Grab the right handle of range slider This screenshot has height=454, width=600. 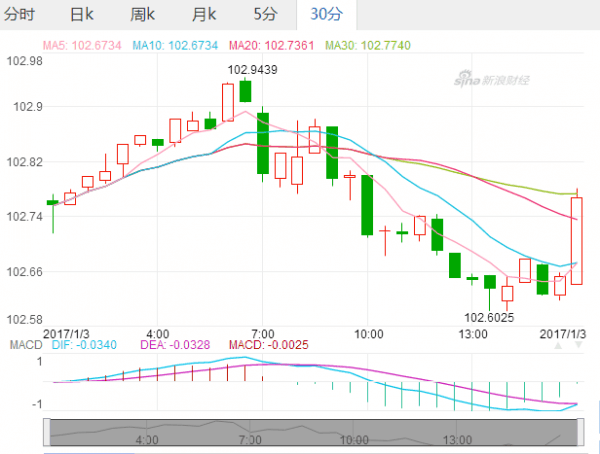(x=580, y=432)
